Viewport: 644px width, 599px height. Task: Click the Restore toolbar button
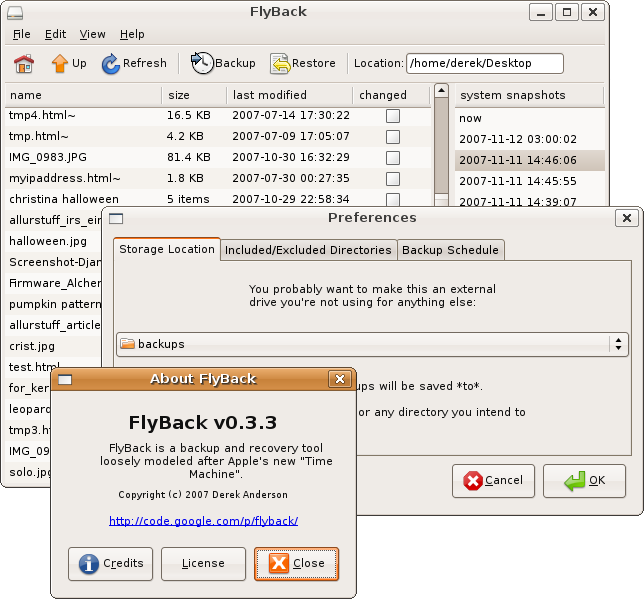click(303, 64)
